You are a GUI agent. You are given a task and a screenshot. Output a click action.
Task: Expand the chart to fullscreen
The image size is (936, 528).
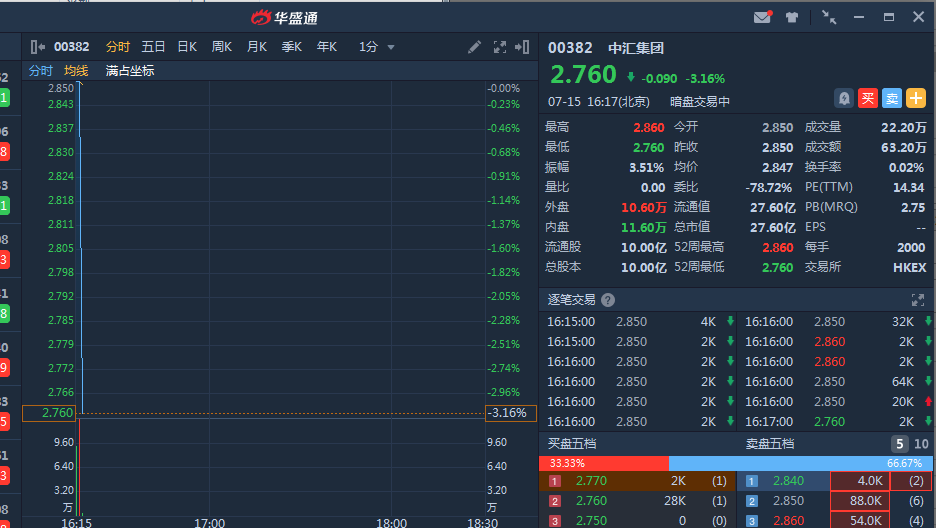pyautogui.click(x=499, y=47)
